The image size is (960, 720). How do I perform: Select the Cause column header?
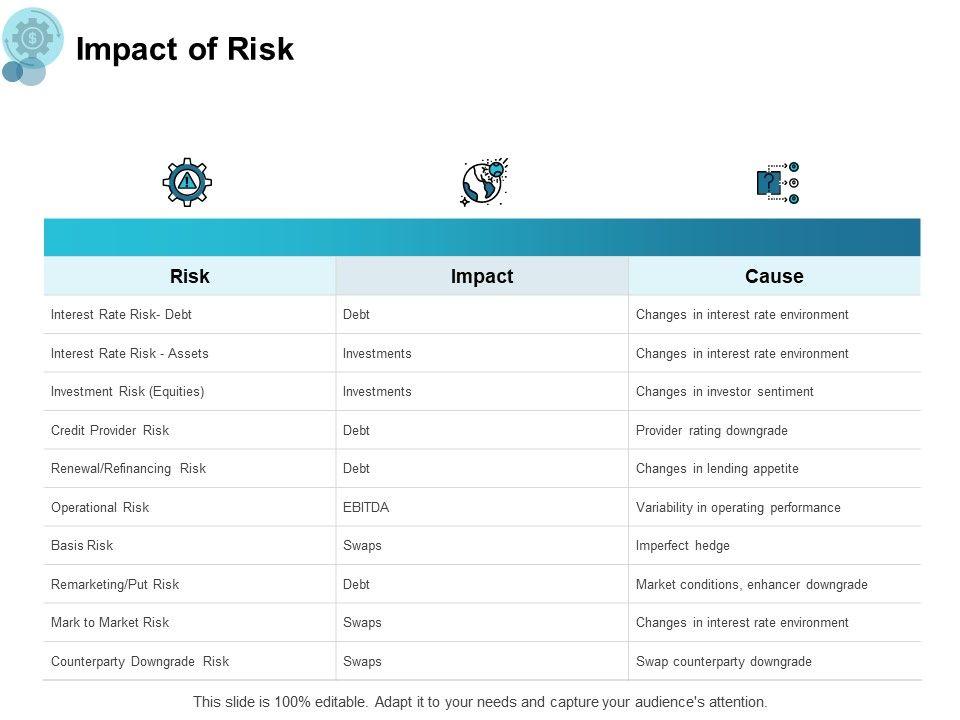click(x=774, y=276)
